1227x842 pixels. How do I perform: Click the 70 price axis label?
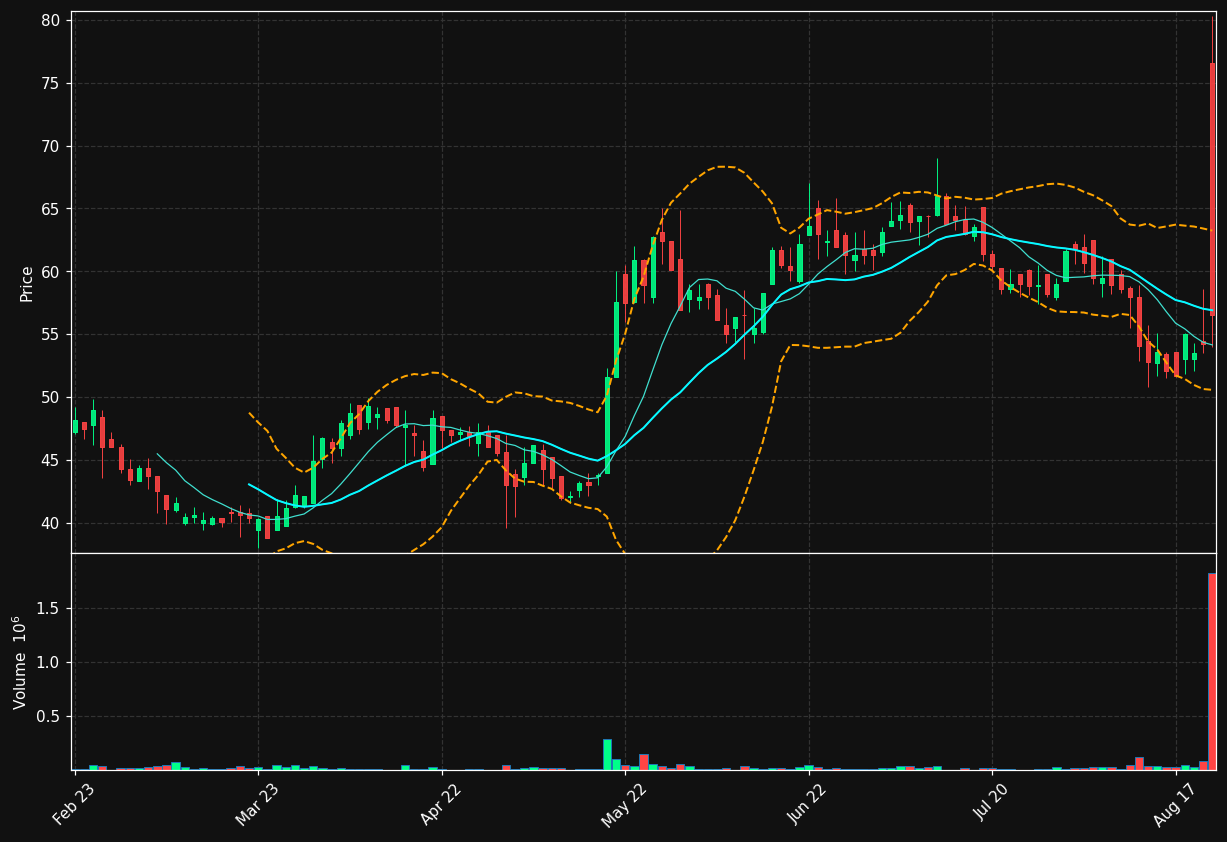point(51,147)
